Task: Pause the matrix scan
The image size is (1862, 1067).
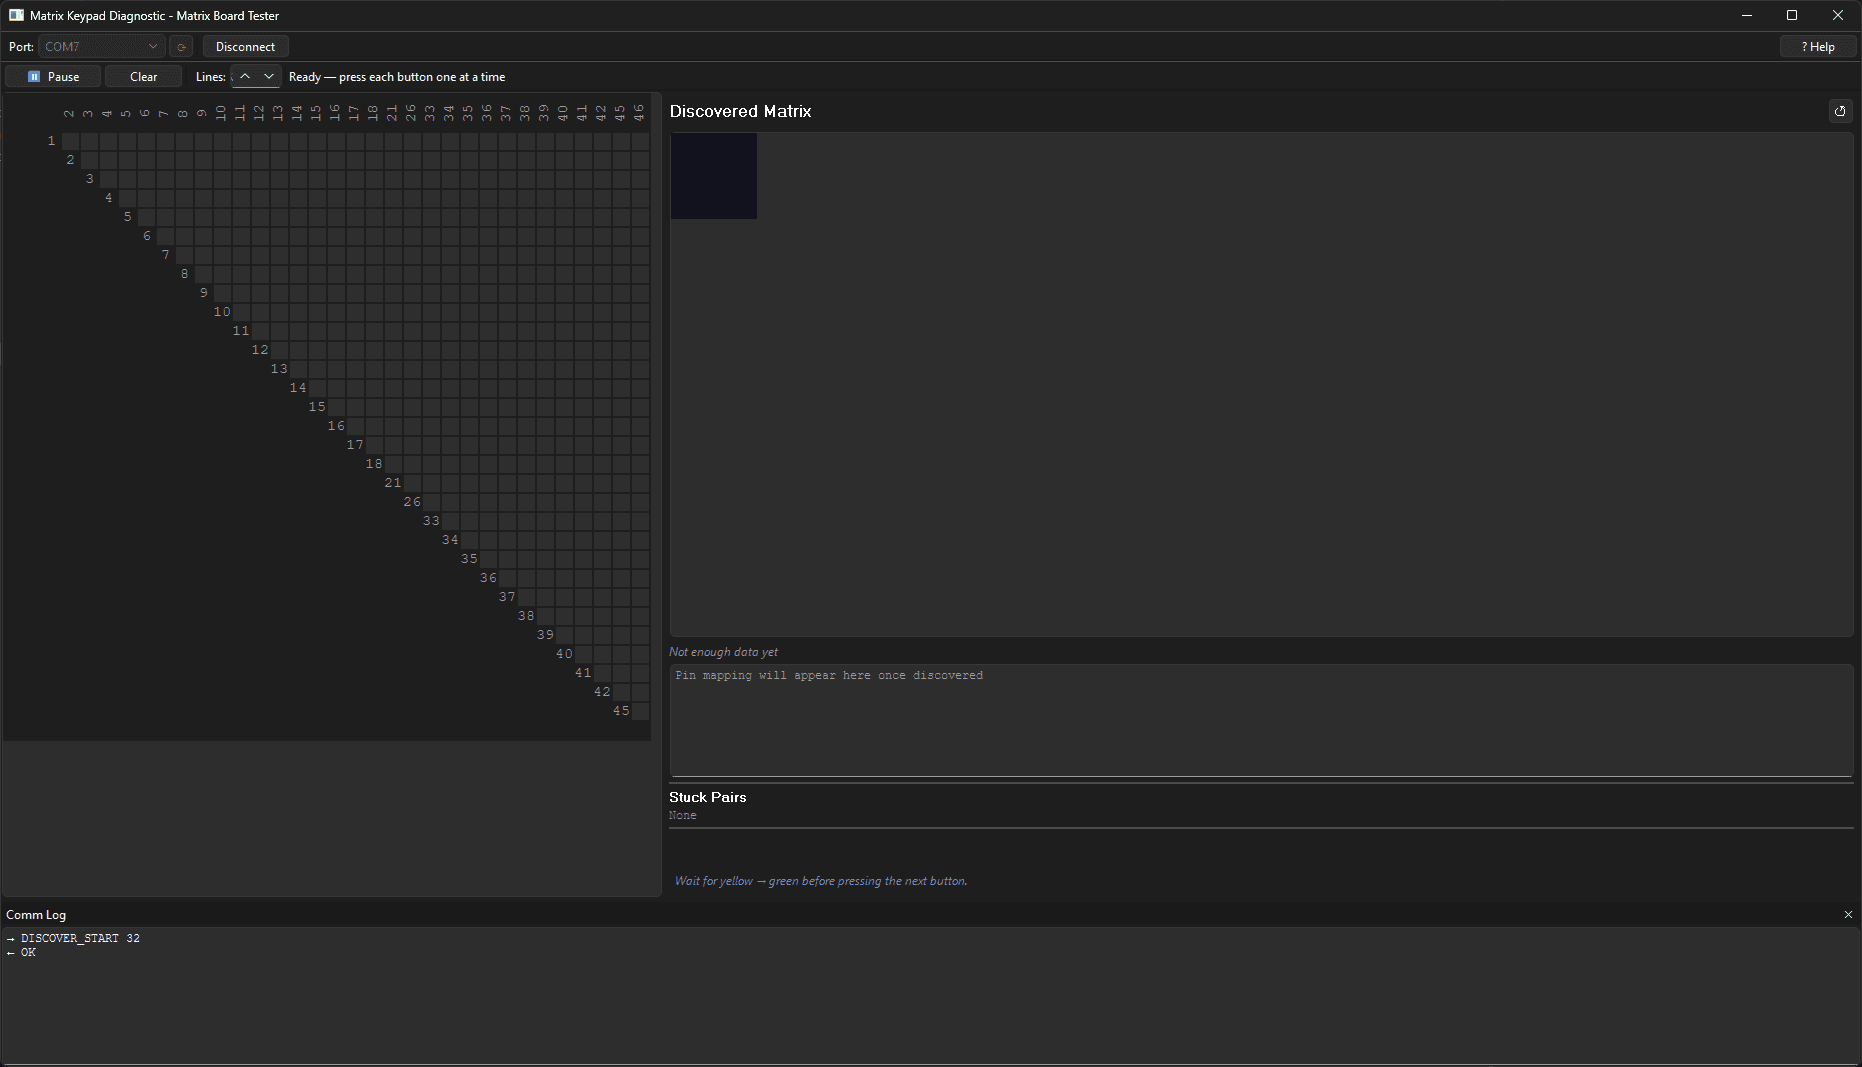Action: pyautogui.click(x=53, y=77)
